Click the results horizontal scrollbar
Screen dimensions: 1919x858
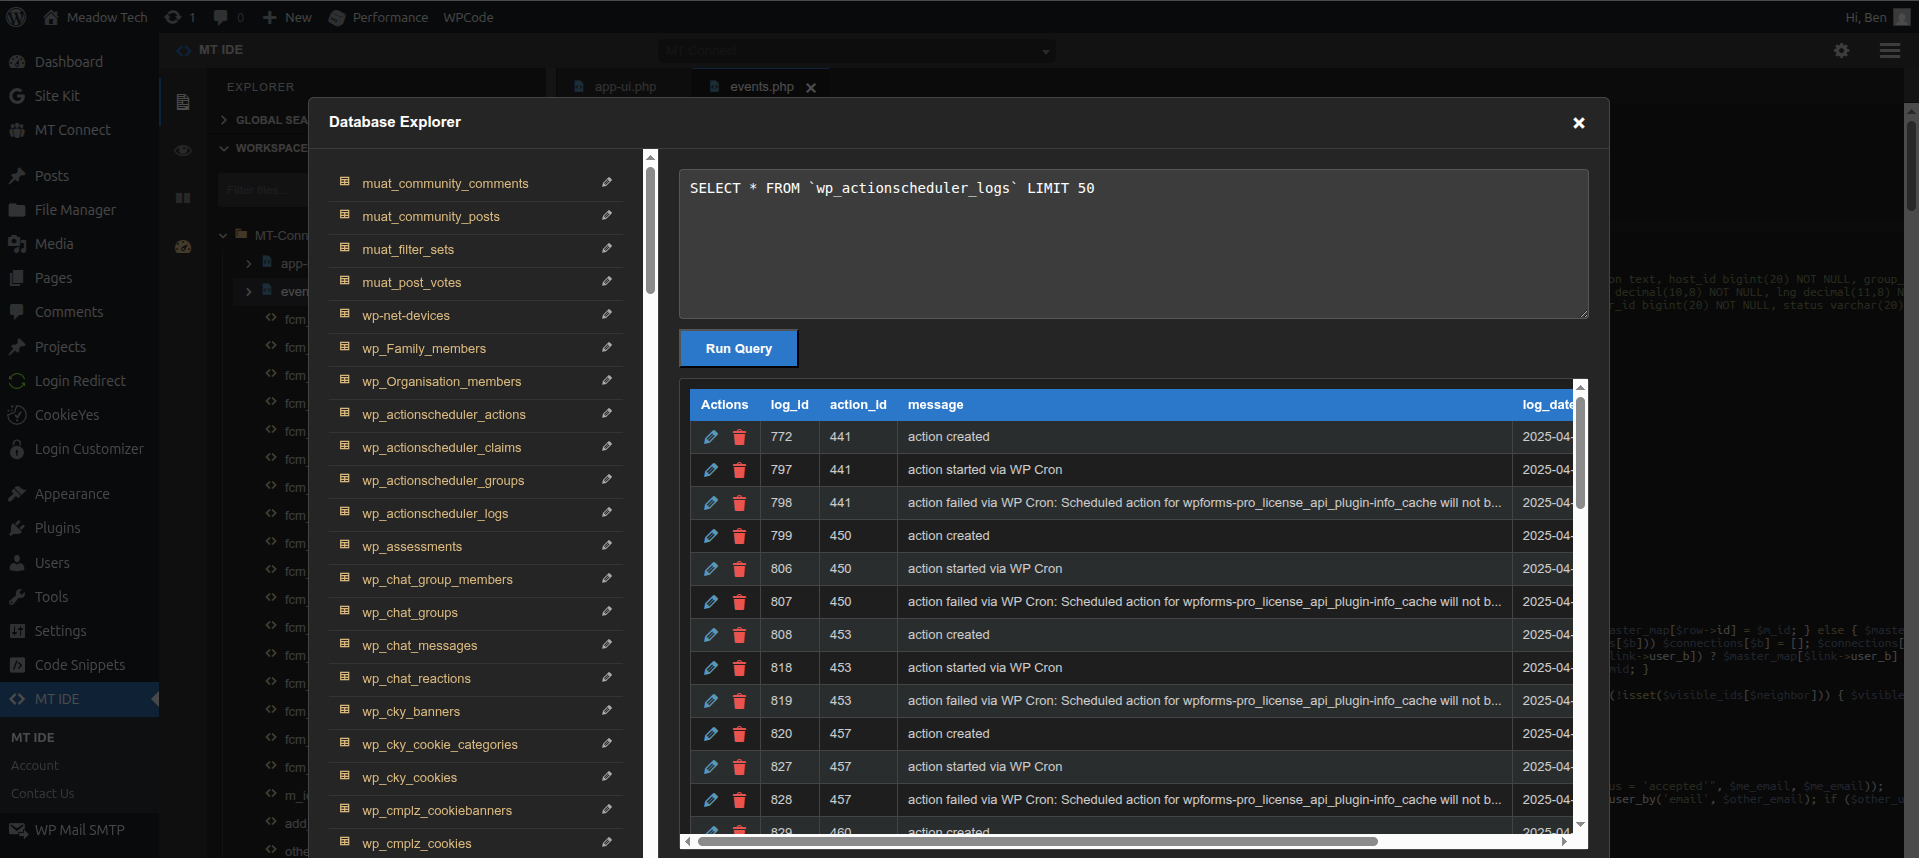click(1038, 842)
